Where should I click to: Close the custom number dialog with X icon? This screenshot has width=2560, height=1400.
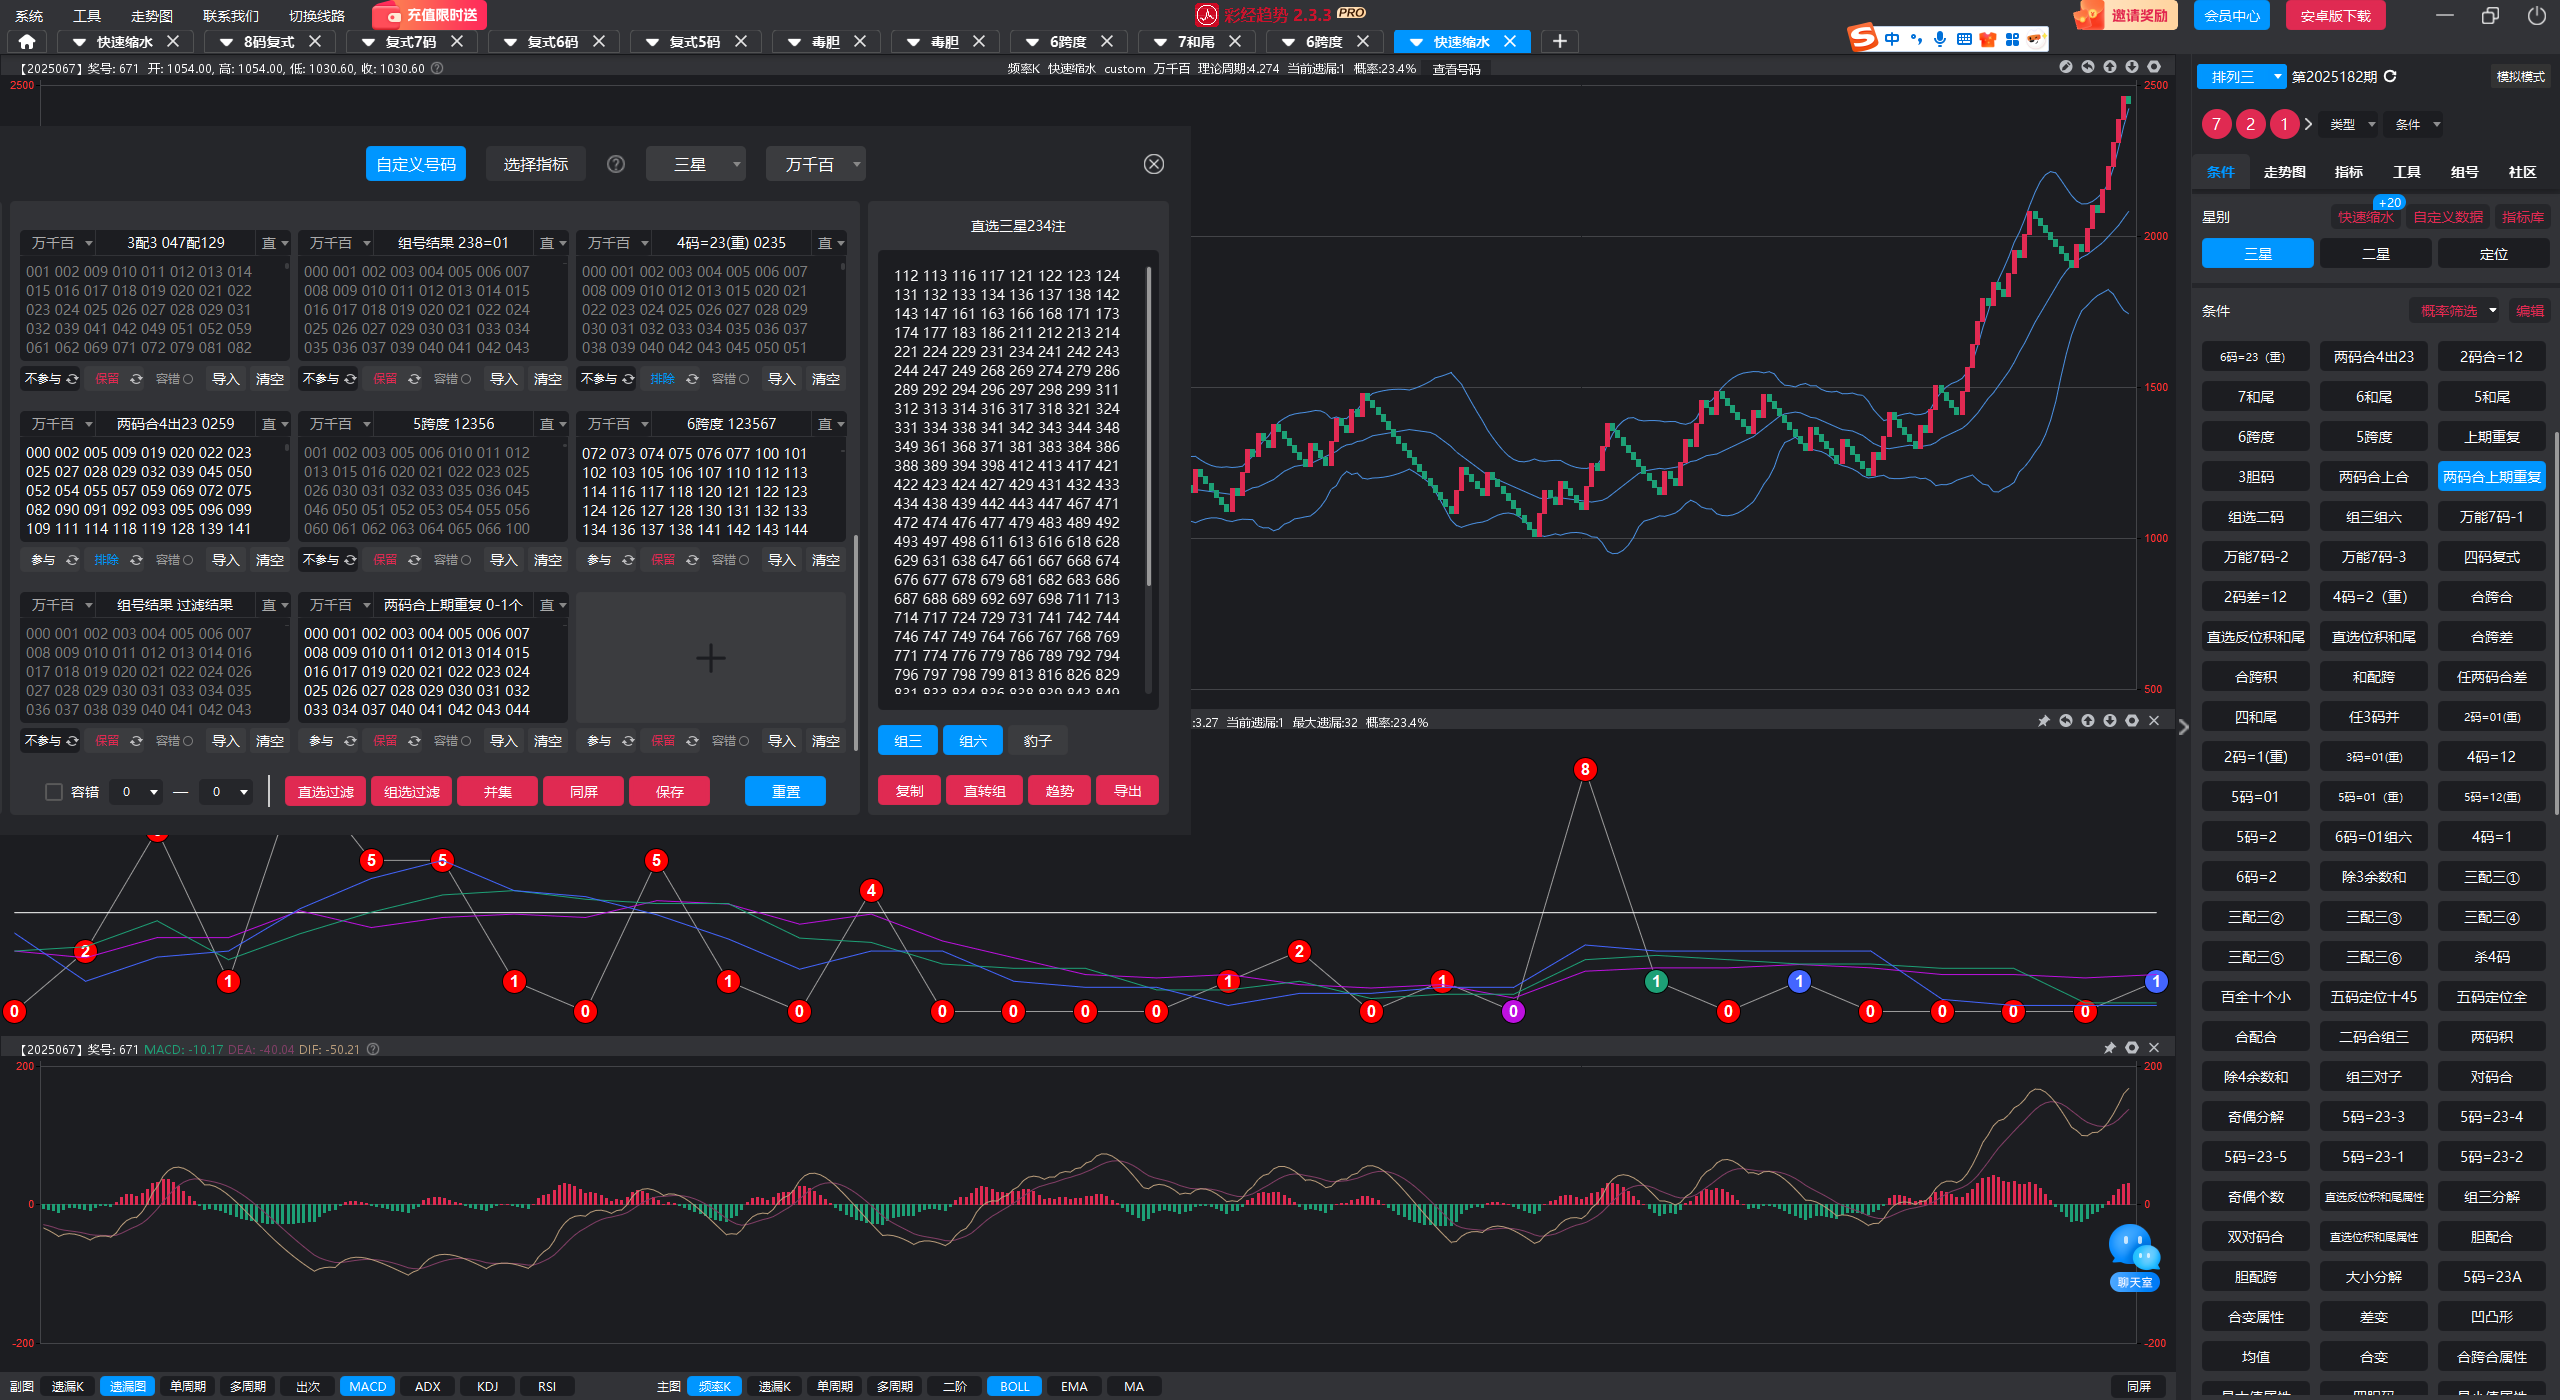[x=1154, y=164]
